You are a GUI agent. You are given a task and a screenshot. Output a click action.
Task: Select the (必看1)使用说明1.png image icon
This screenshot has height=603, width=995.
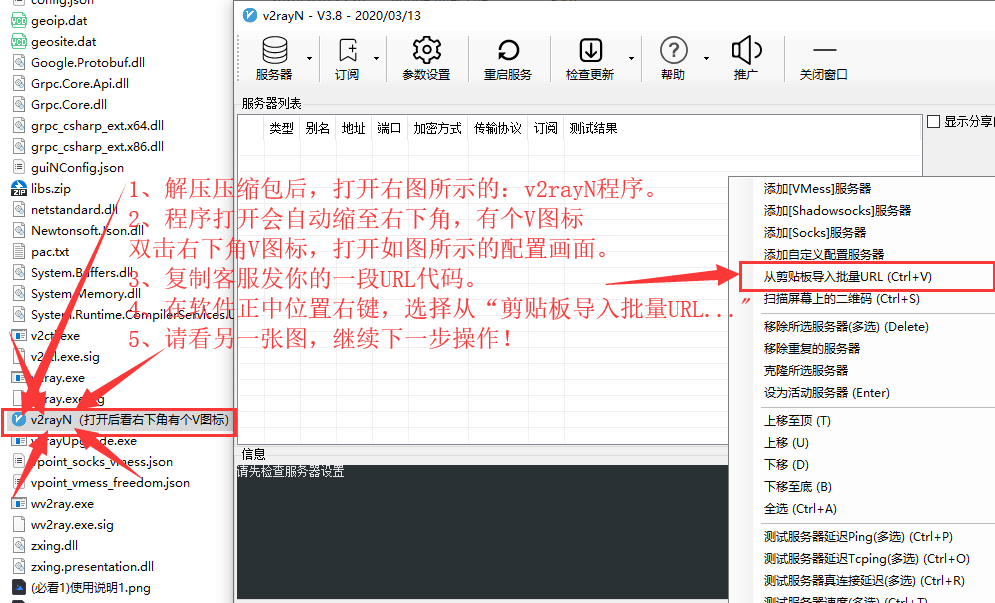point(18,587)
